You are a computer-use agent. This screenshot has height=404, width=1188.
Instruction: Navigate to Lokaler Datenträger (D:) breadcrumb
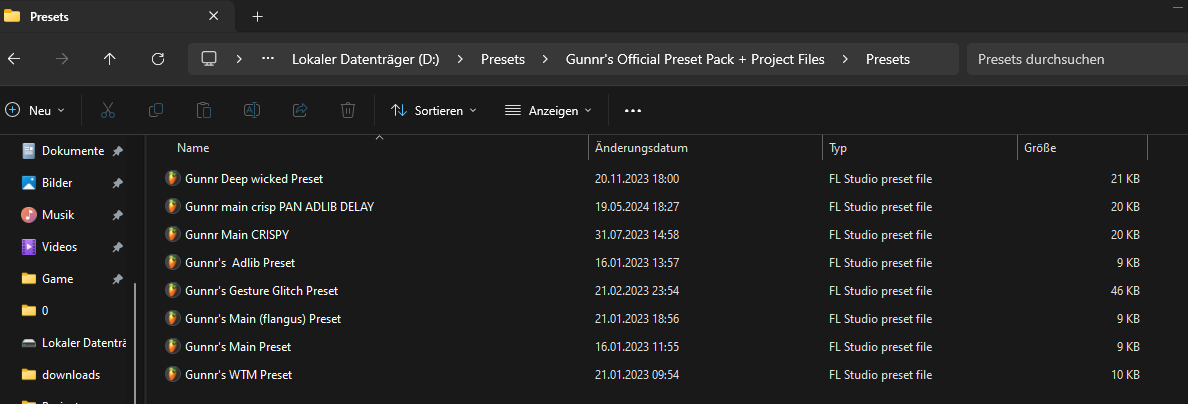point(366,59)
